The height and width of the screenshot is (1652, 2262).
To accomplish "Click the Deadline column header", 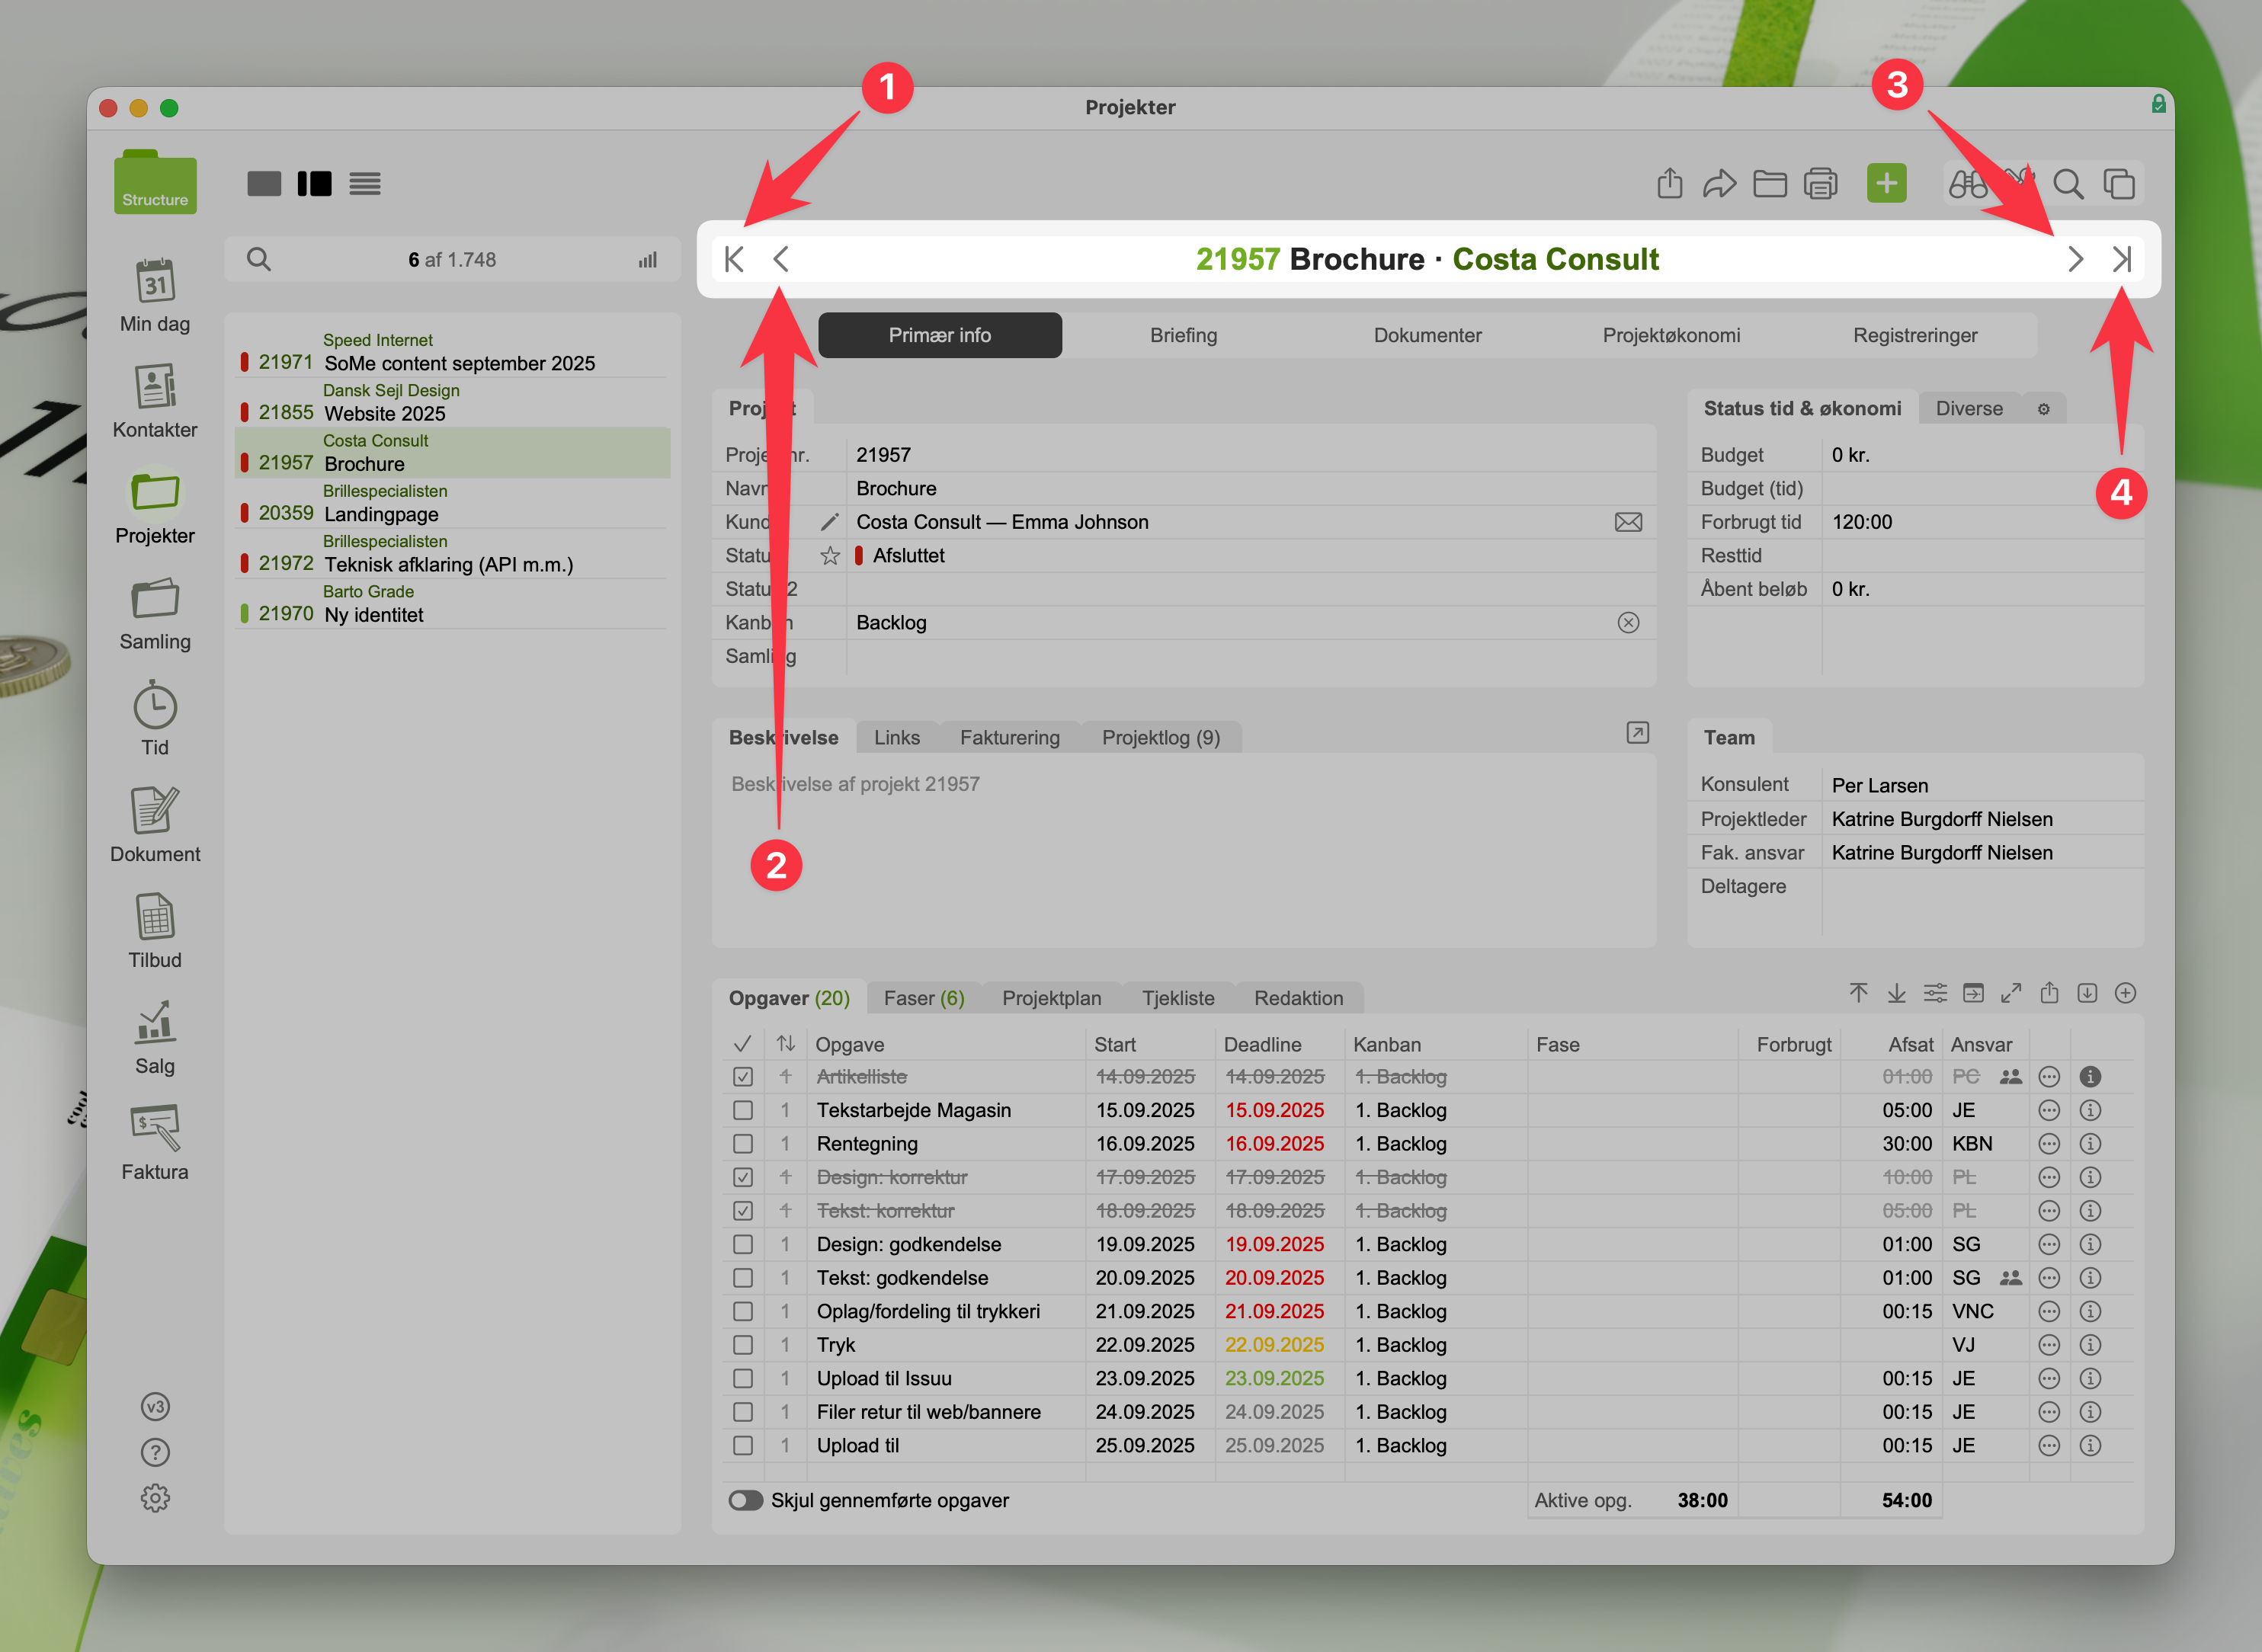I will click(1262, 1044).
